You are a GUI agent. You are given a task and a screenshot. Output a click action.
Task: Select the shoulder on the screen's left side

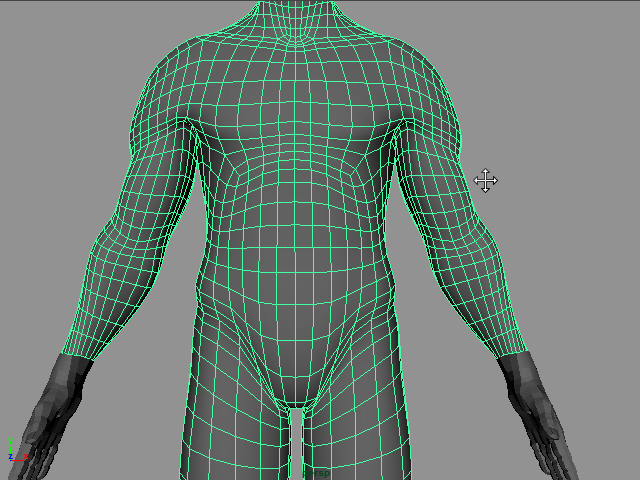(x=160, y=110)
